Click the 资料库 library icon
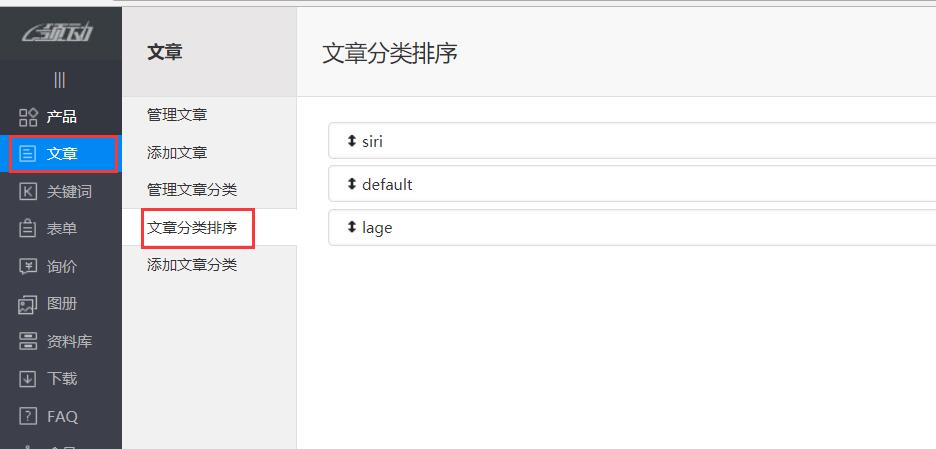Image resolution: width=936 pixels, height=449 pixels. pyautogui.click(x=28, y=342)
